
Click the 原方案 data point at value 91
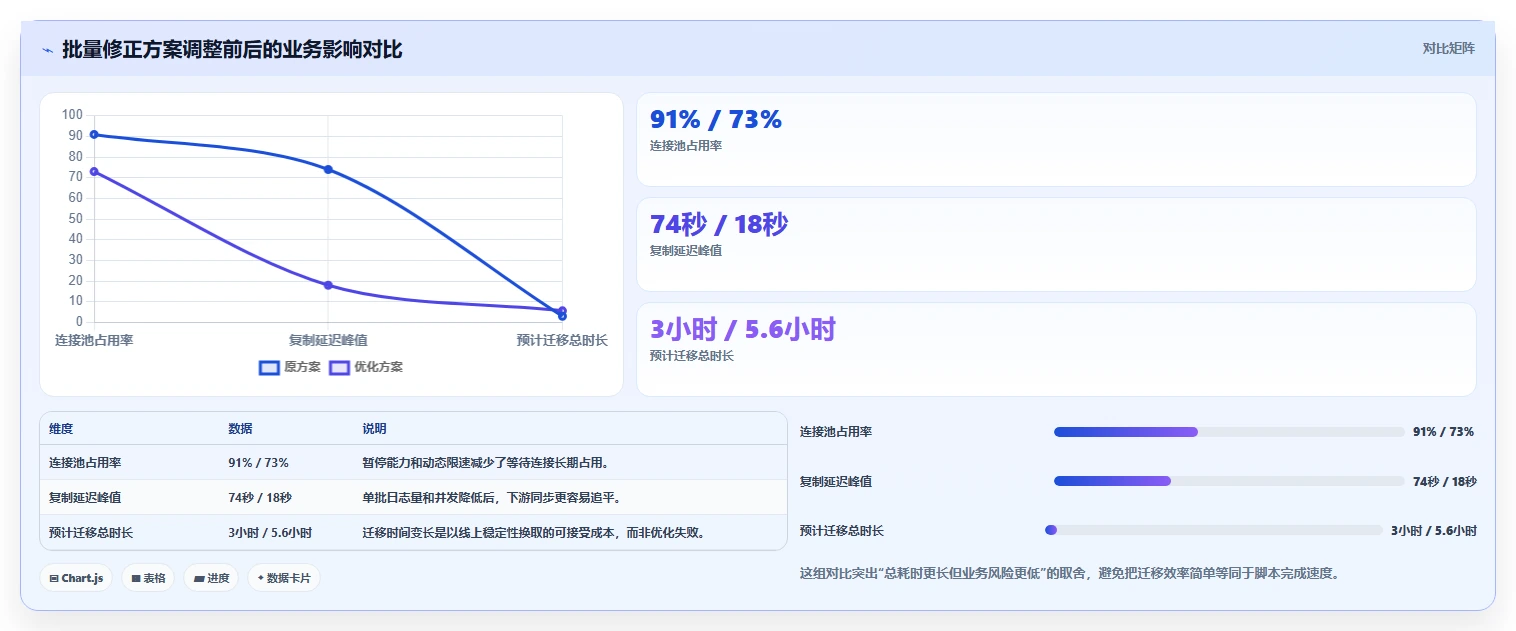coord(94,134)
